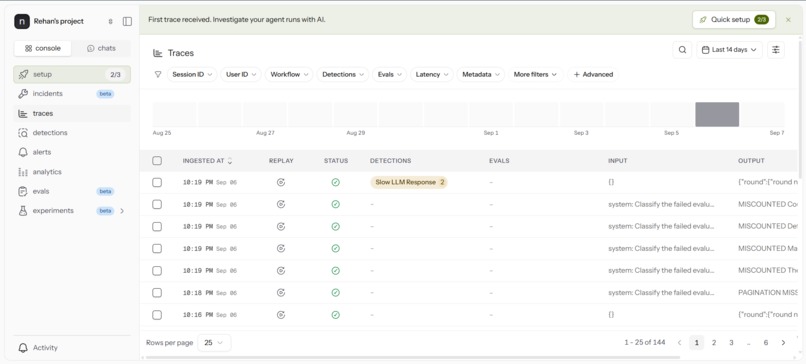806x364 pixels.
Task: Click the analytics bars icon
Action: click(23, 172)
